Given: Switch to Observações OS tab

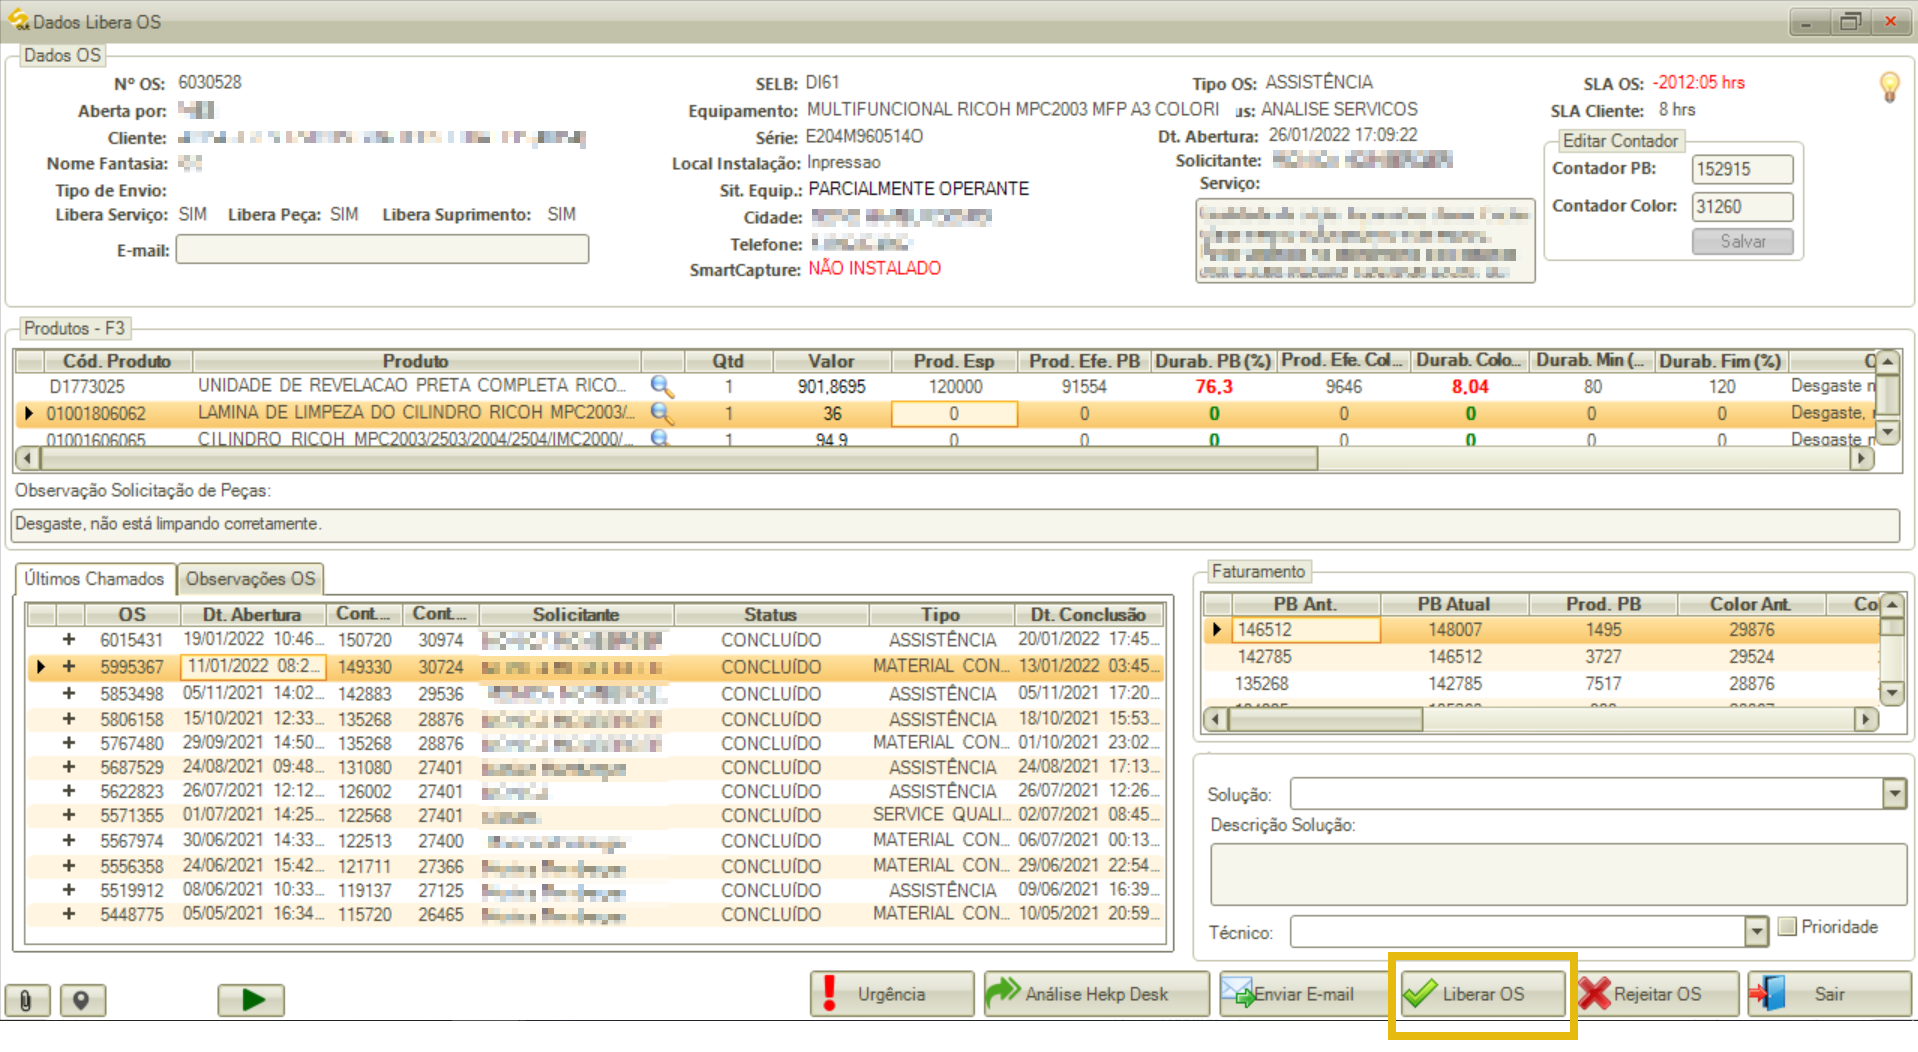Looking at the screenshot, I should [x=250, y=579].
